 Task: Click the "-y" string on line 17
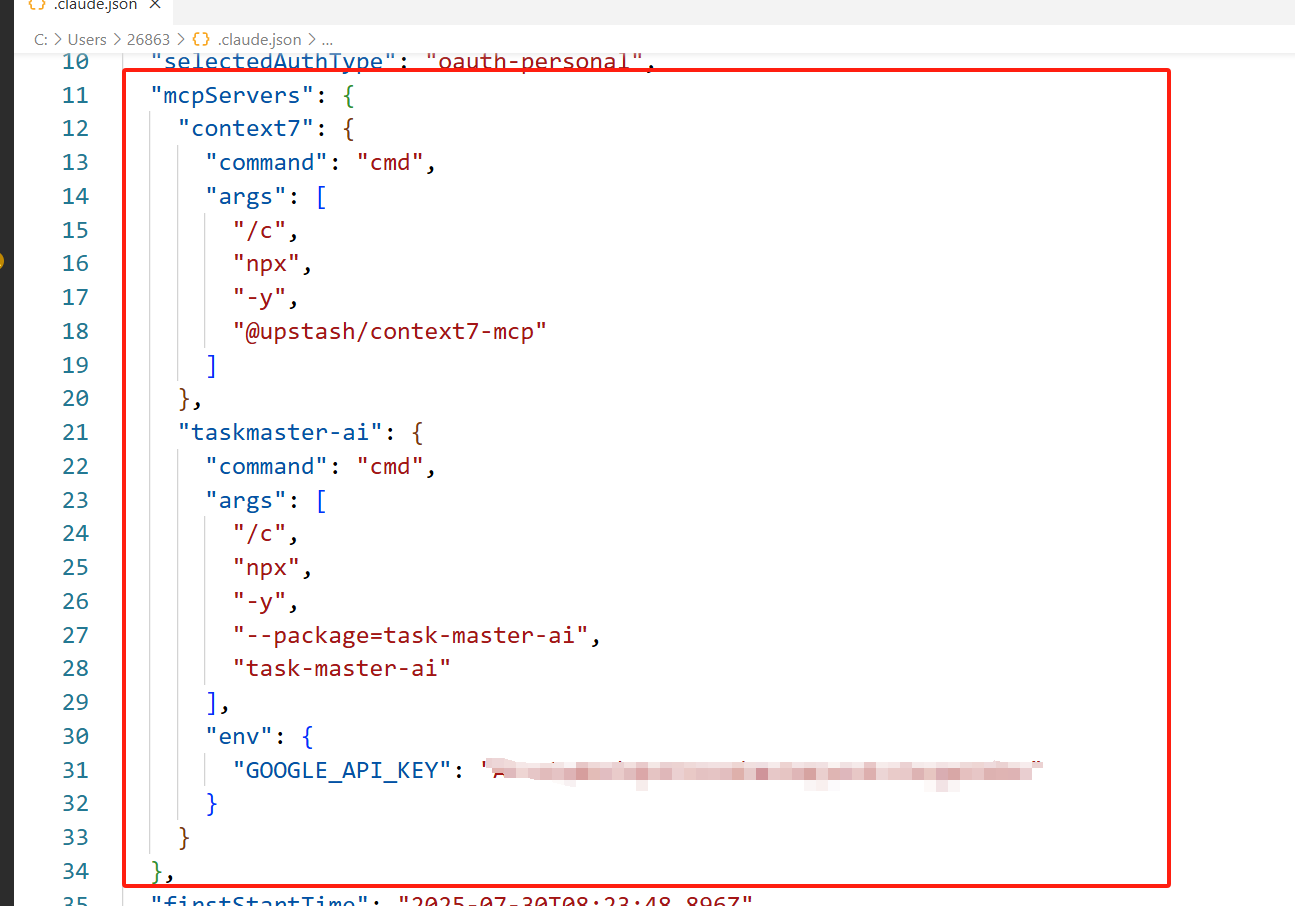260,297
